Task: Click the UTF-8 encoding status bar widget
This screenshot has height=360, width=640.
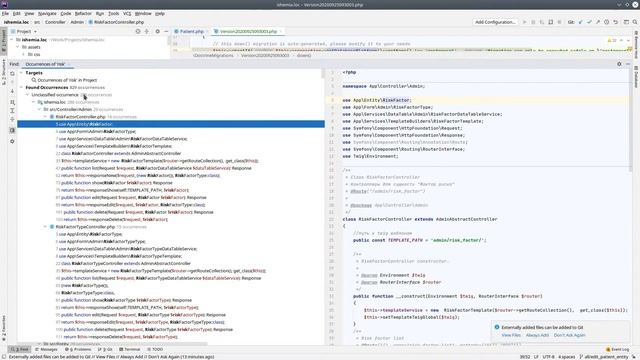Action: coord(548,357)
